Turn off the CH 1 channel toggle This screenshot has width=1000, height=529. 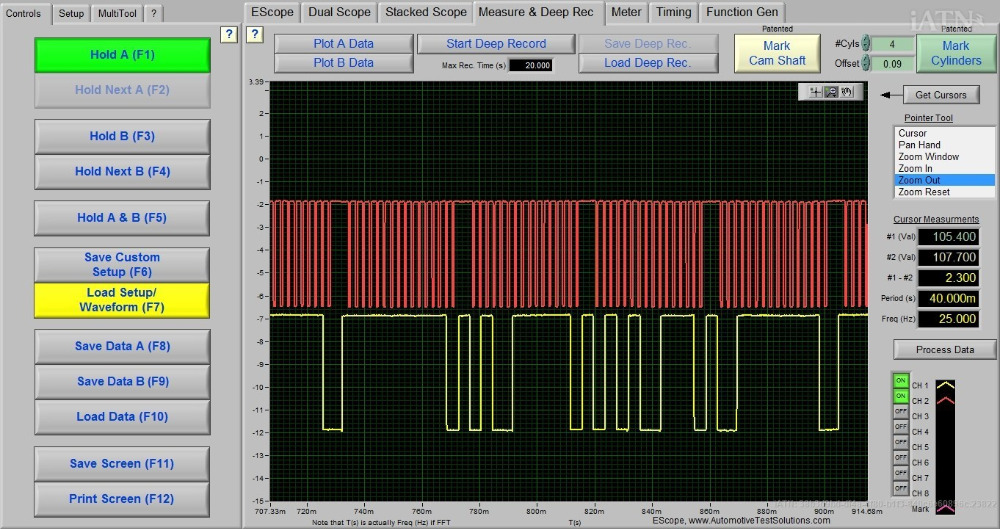[x=901, y=381]
